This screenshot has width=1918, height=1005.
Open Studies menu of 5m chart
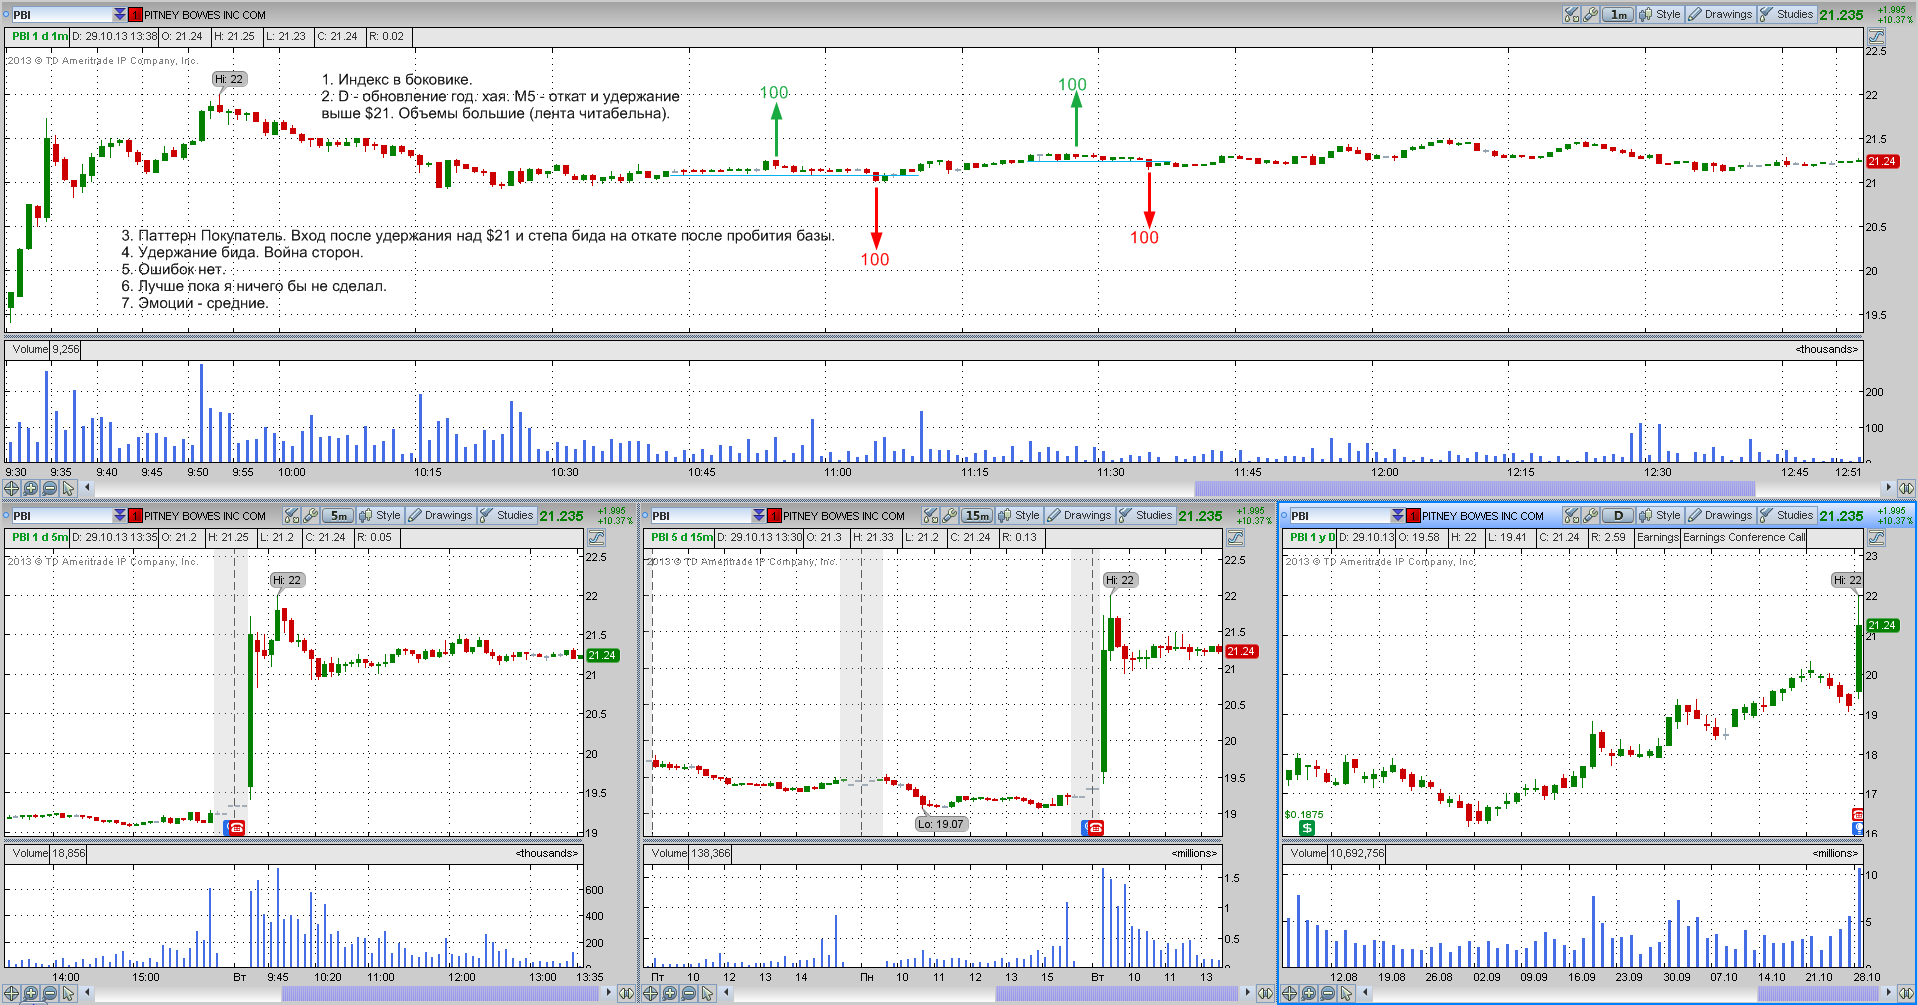[506, 515]
